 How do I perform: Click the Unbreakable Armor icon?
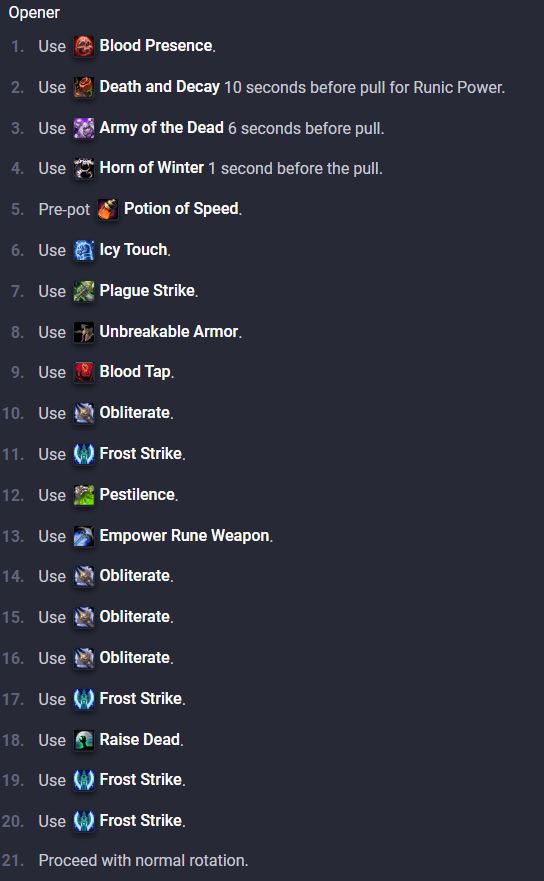84,332
